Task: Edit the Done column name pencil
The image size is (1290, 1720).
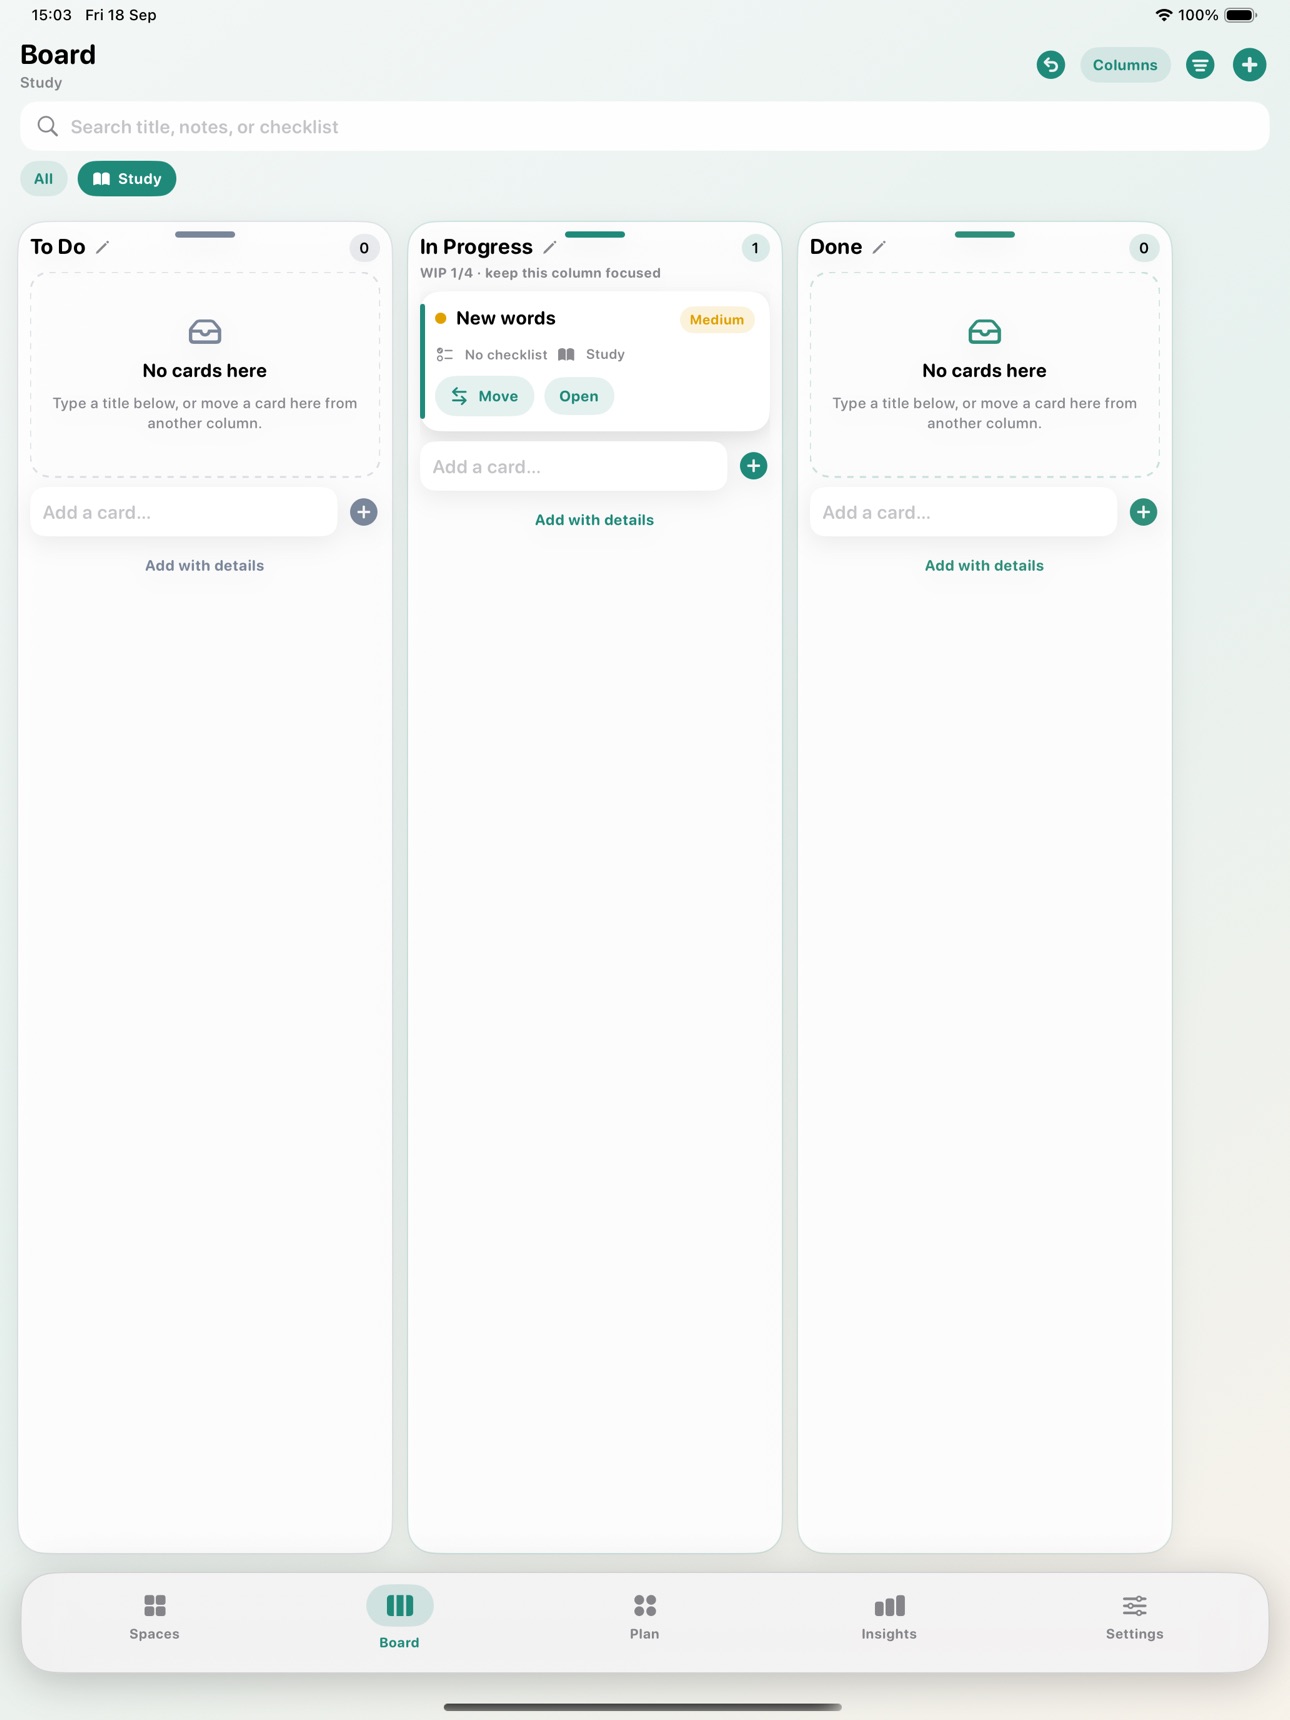Action: click(x=879, y=247)
